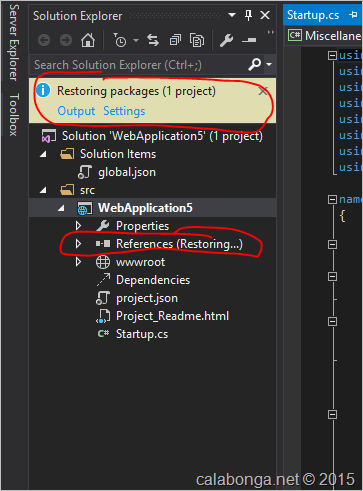Close the Solution Explorer panel

(x=265, y=15)
